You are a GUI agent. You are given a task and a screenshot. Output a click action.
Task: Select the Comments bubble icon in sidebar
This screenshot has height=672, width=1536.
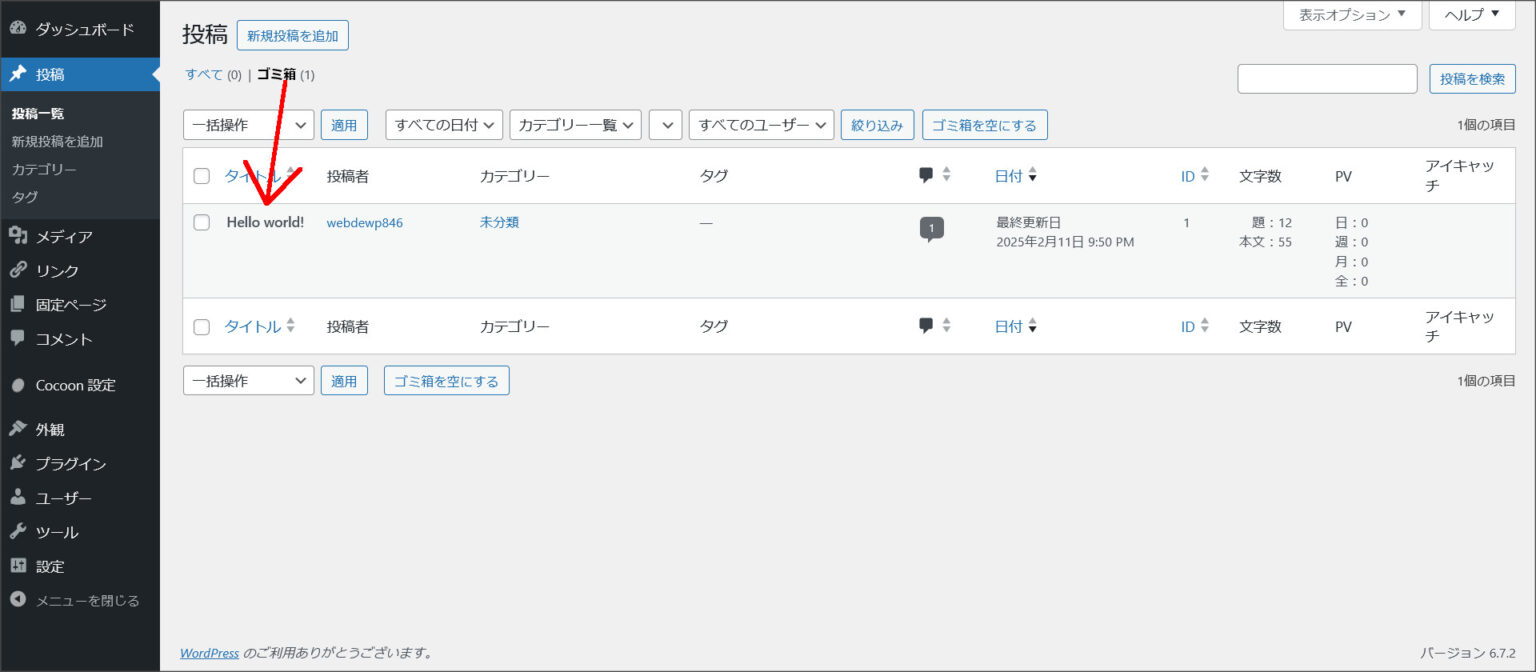tap(17, 338)
